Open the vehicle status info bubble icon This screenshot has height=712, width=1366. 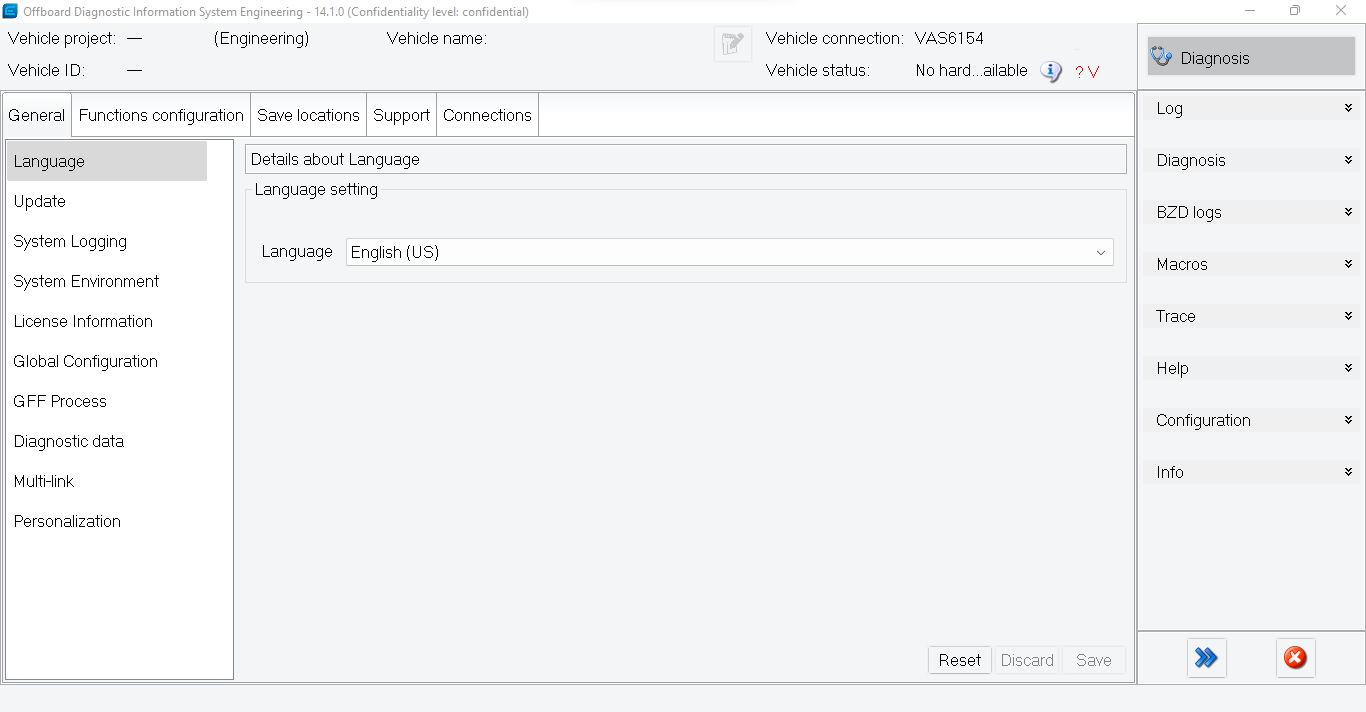click(x=1050, y=71)
